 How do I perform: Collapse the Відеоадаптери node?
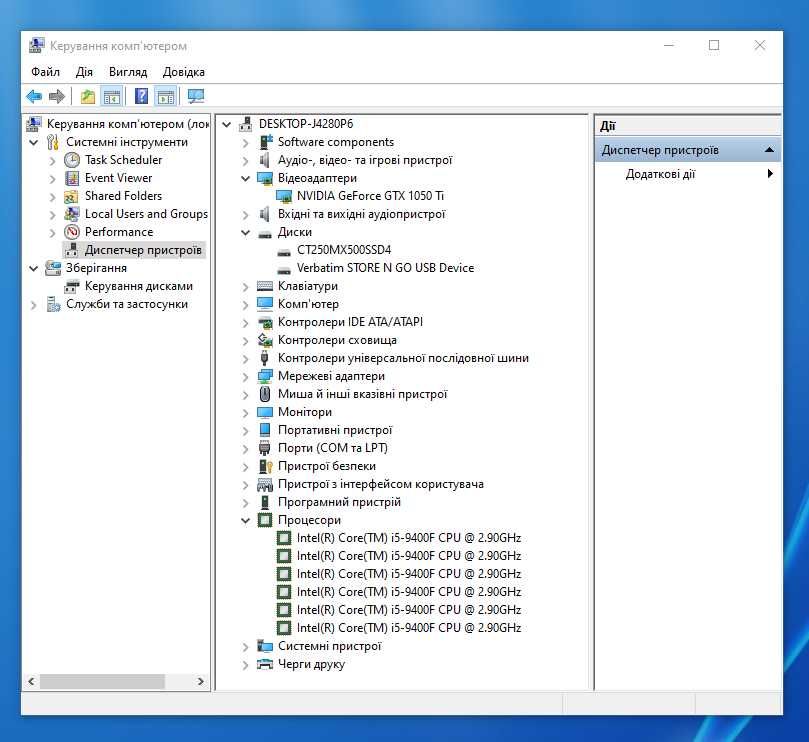pyautogui.click(x=246, y=179)
